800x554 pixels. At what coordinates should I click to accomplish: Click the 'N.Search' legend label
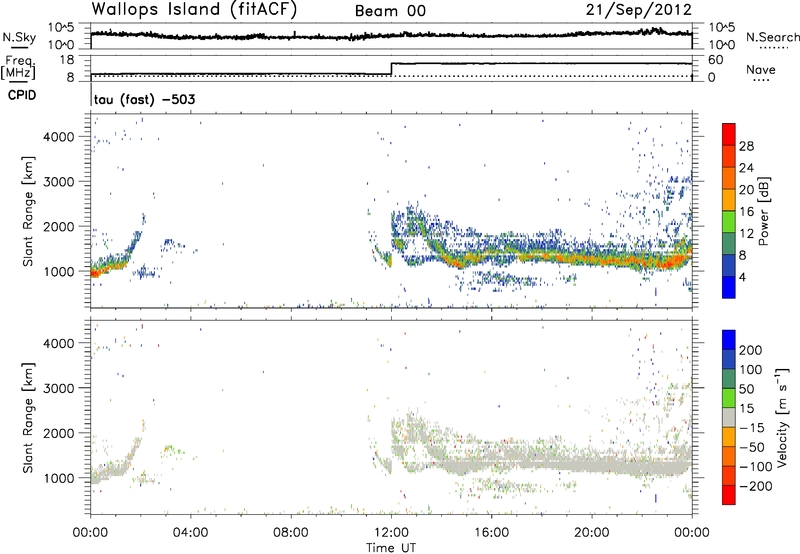click(773, 37)
